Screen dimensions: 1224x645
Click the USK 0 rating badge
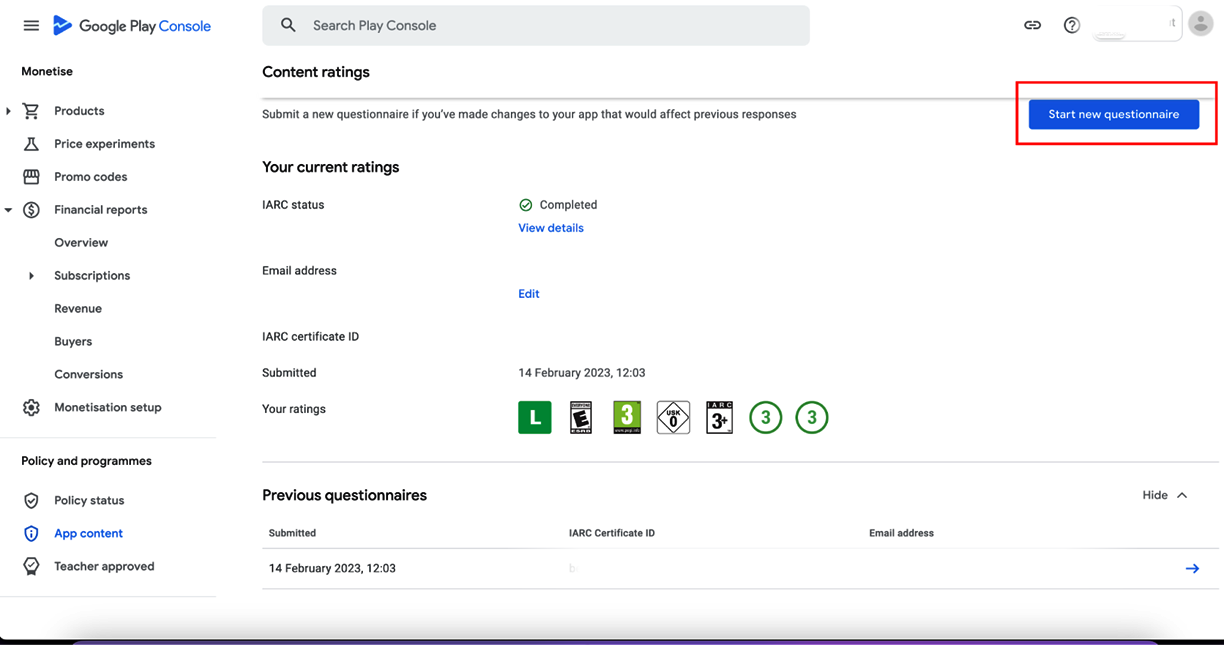point(673,417)
